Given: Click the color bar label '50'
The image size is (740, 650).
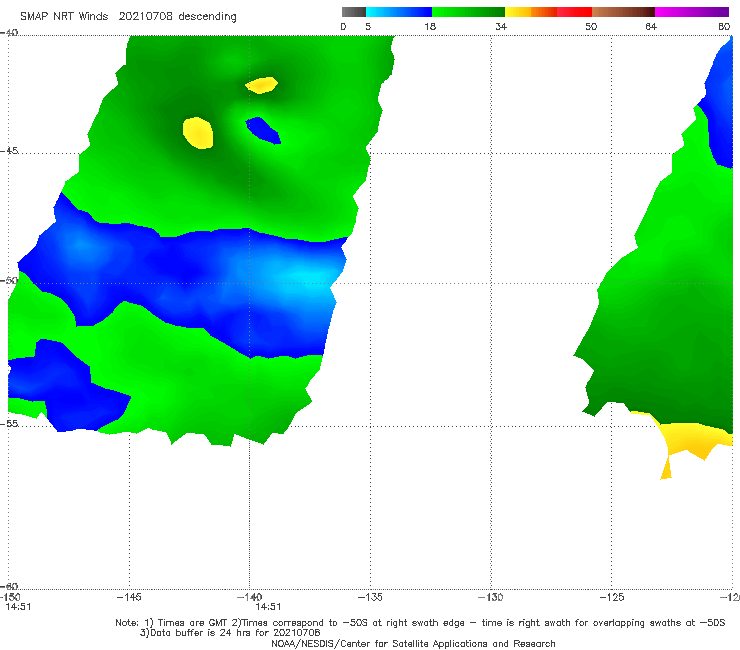Looking at the screenshot, I should [591, 26].
